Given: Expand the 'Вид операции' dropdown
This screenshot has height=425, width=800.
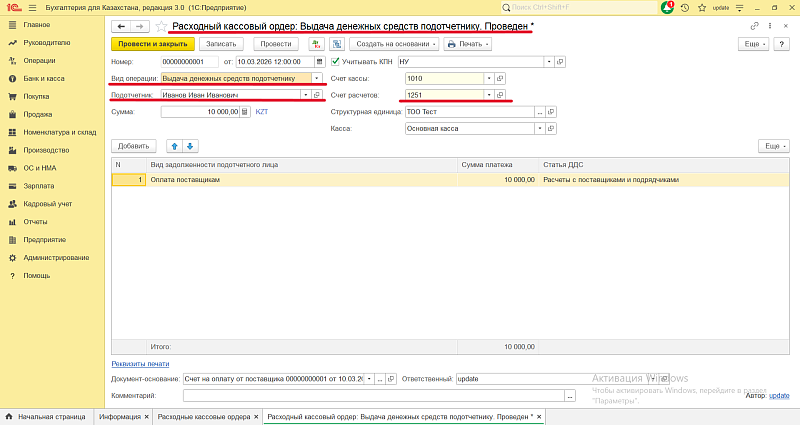Looking at the screenshot, I should click(x=317, y=78).
